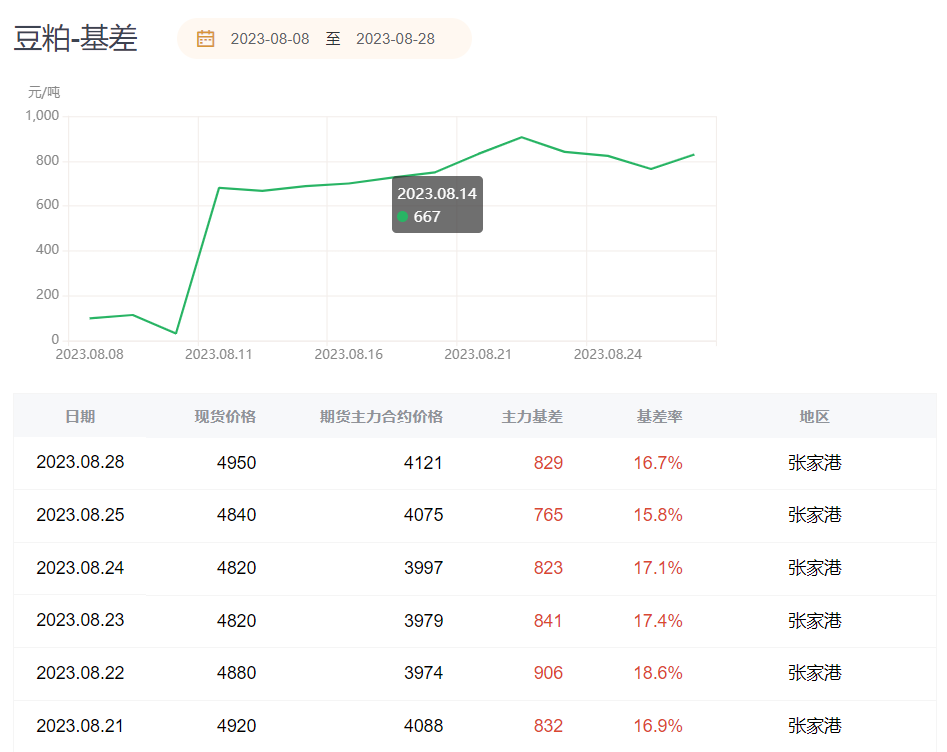Click futures price 4088 cell

423,725
